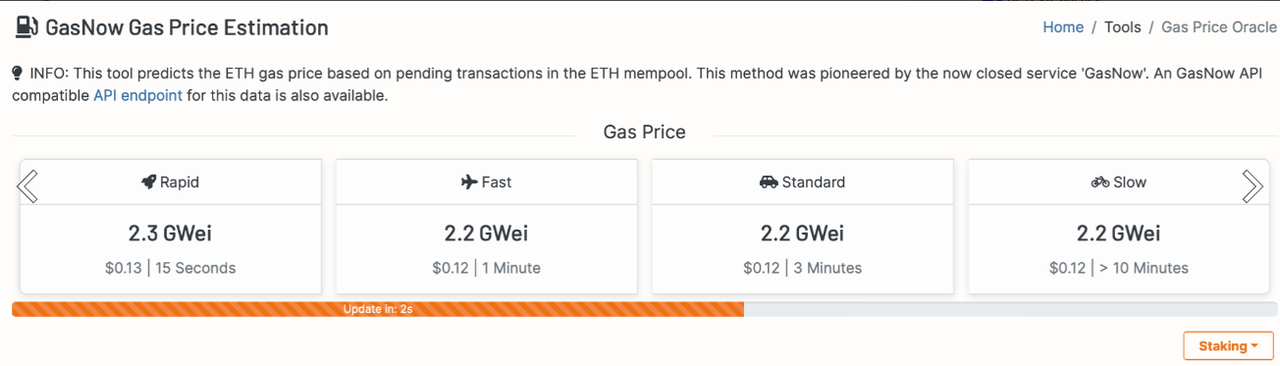Open the Staking dropdown
Image resolution: width=1280 pixels, height=366 pixels.
1228,346
